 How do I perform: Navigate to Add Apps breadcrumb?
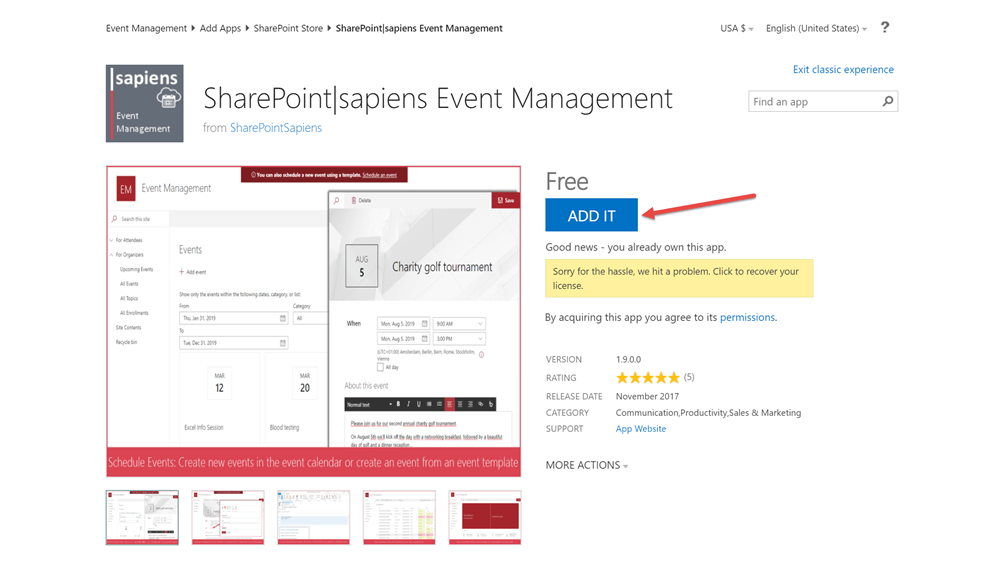[220, 29]
